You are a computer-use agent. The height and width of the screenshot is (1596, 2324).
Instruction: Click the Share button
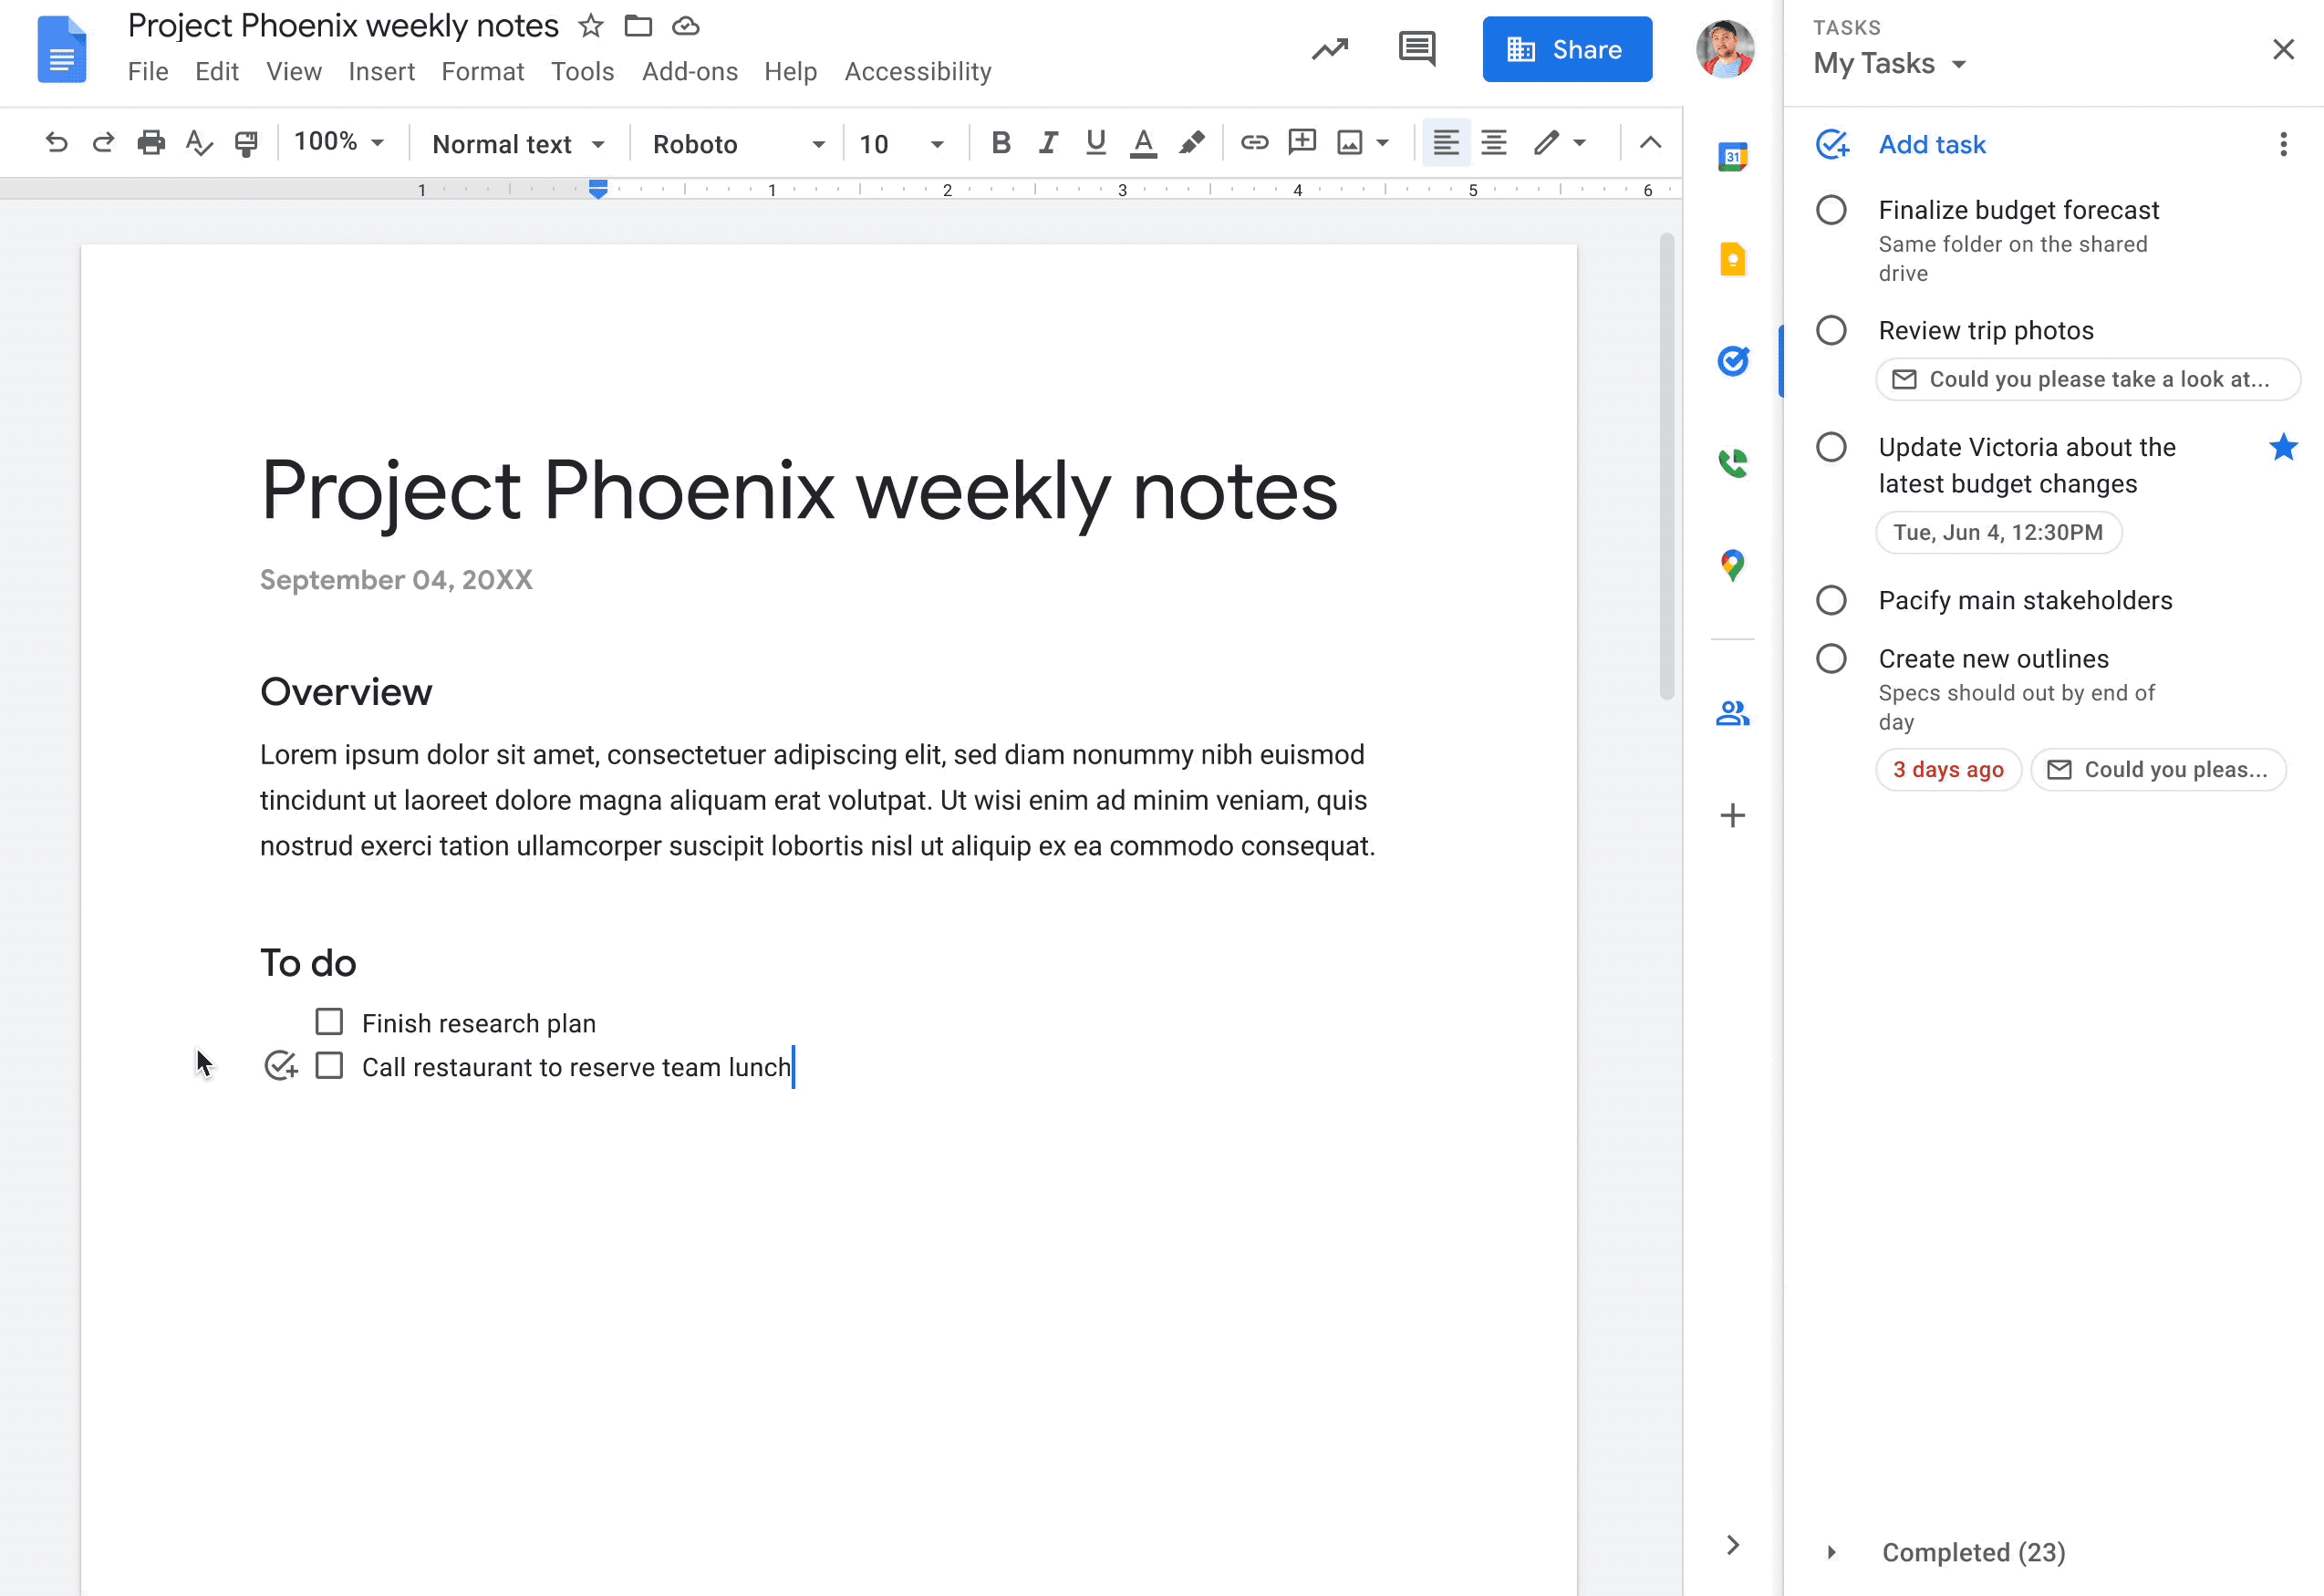click(1566, 49)
